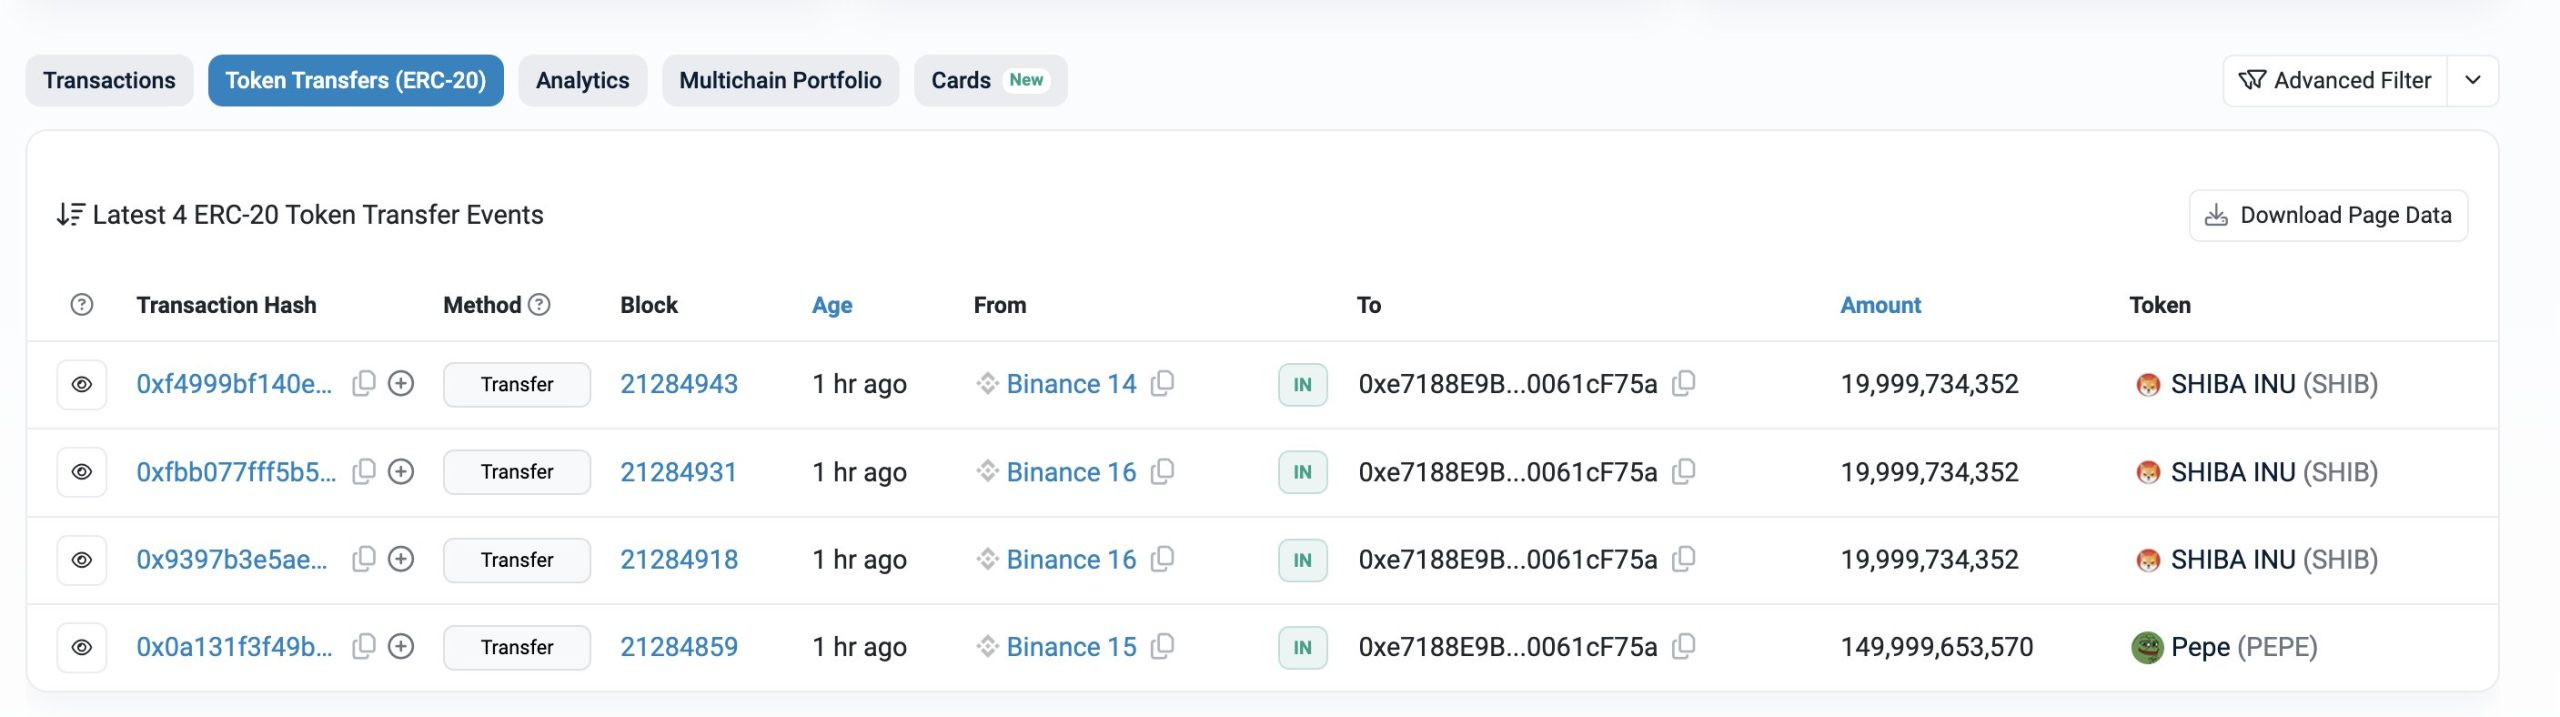This screenshot has width=2560, height=717.
Task: Open the Multichain Portfolio tab
Action: coord(780,81)
